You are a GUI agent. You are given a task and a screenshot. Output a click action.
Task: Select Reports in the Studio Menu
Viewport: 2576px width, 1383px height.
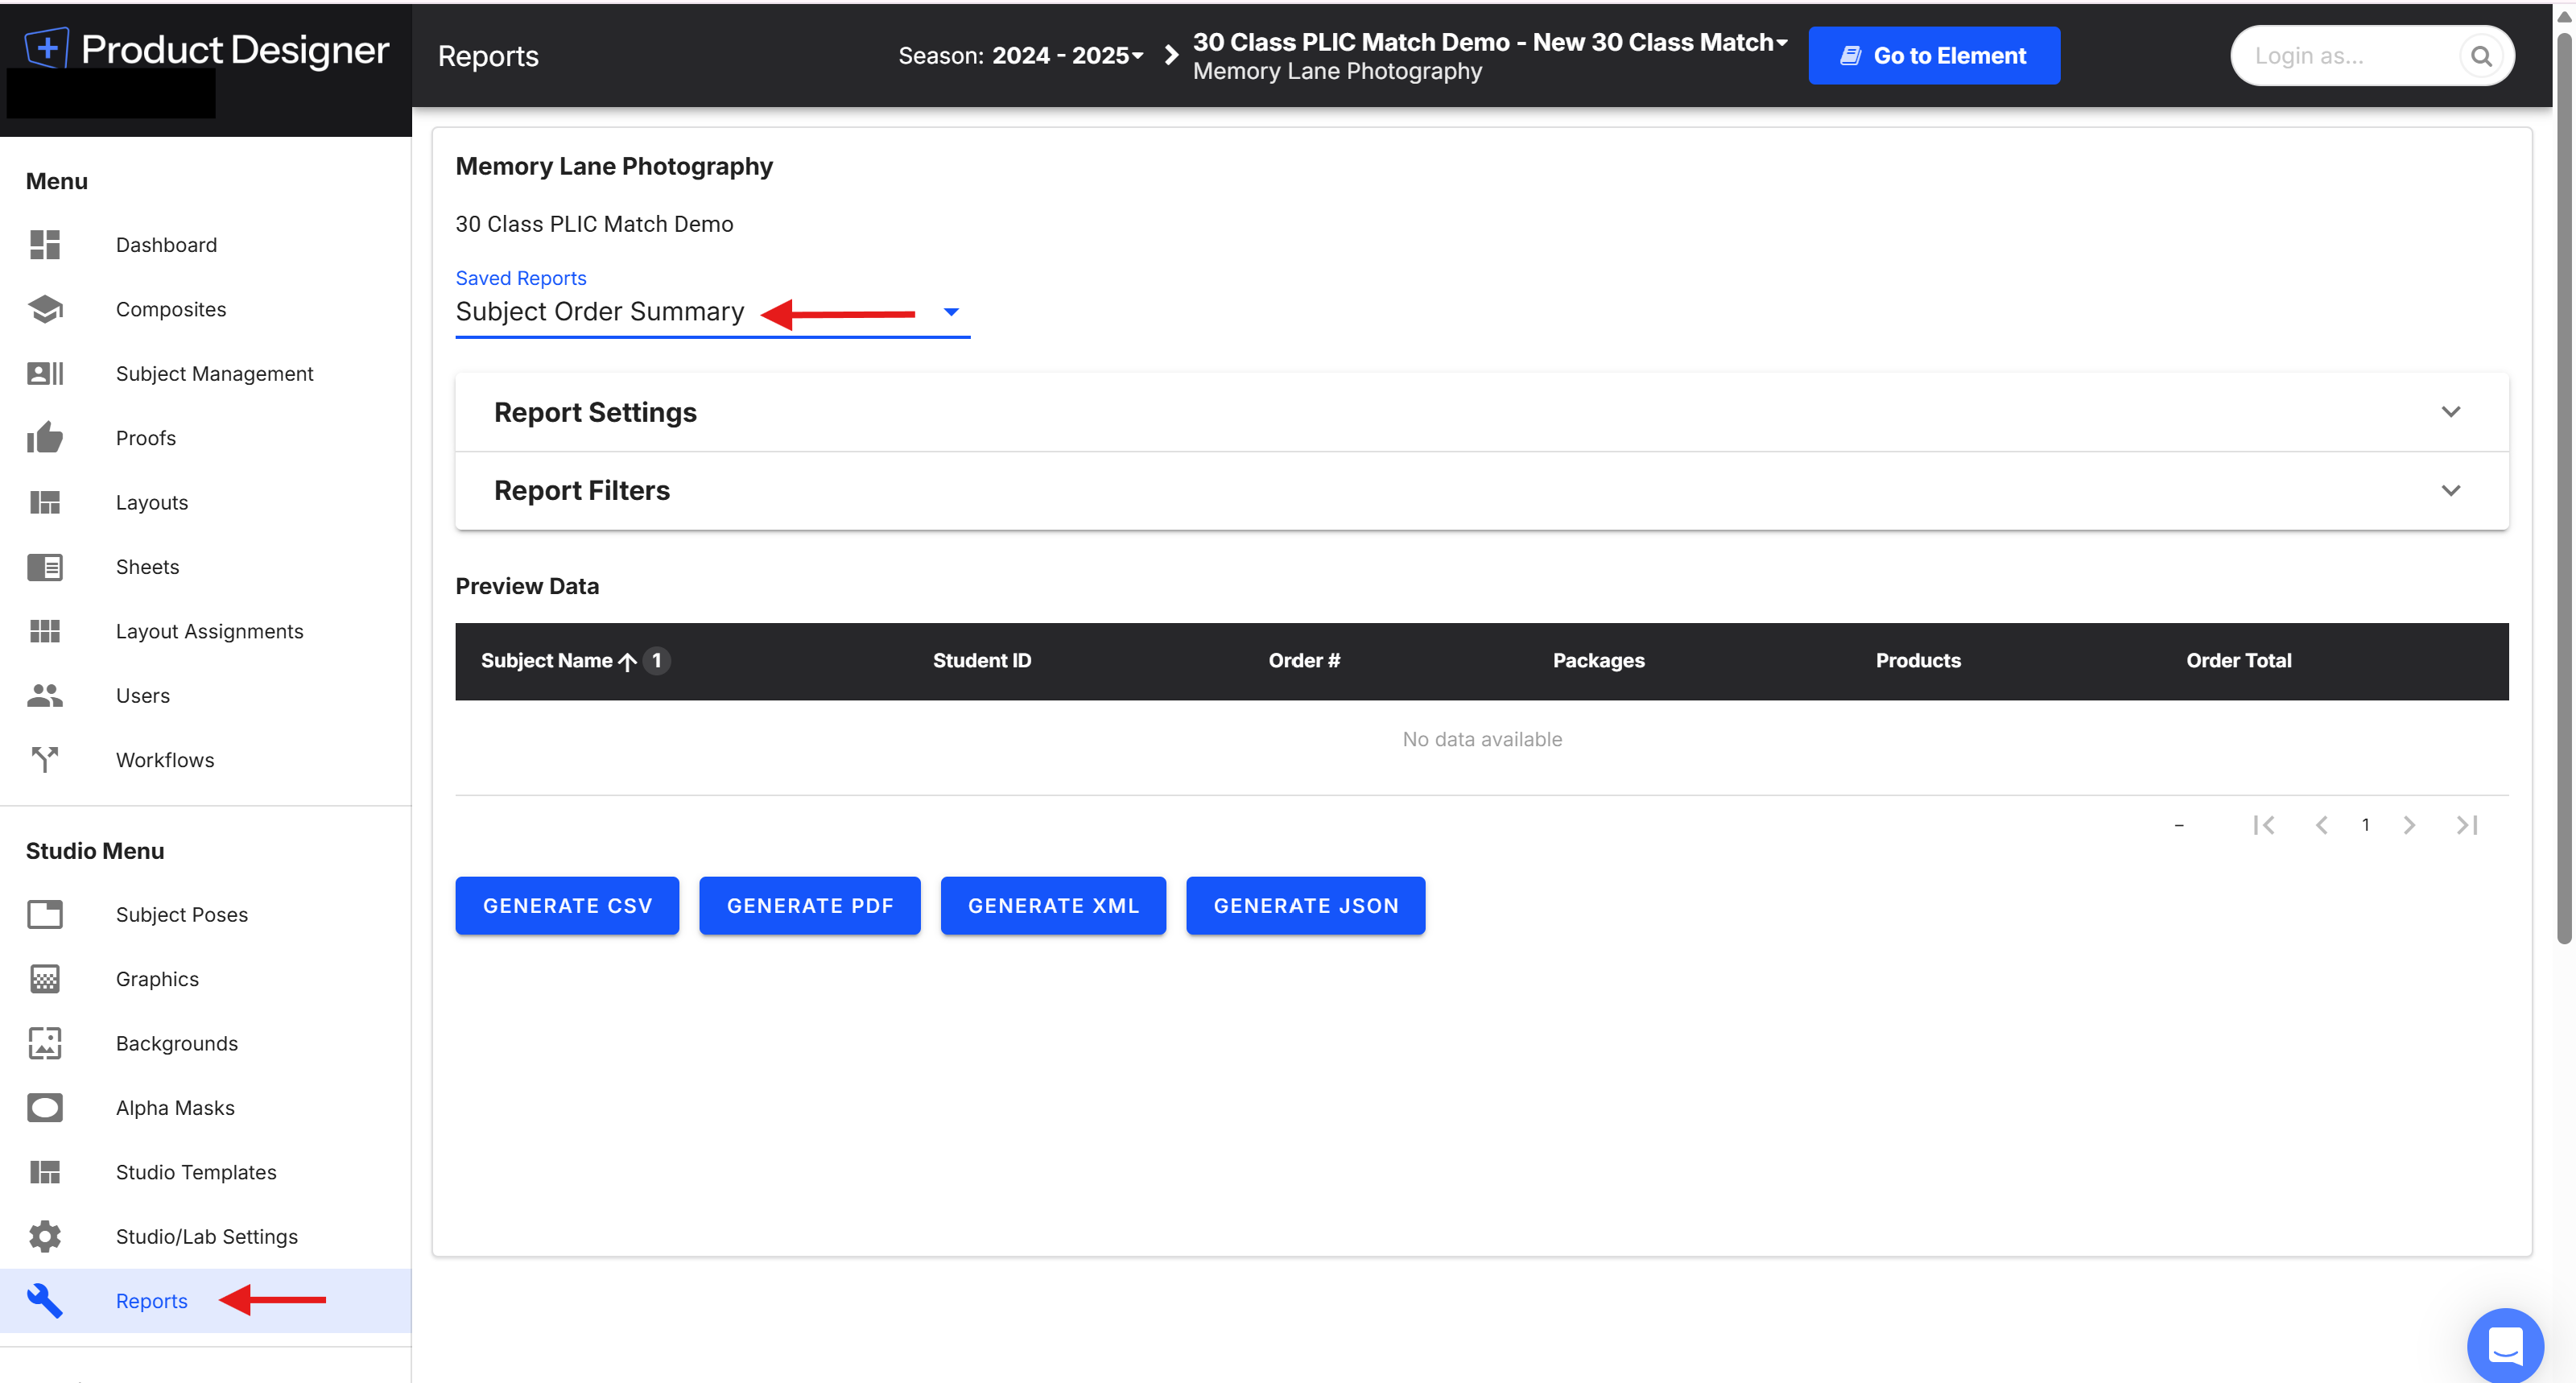pos(205,1300)
